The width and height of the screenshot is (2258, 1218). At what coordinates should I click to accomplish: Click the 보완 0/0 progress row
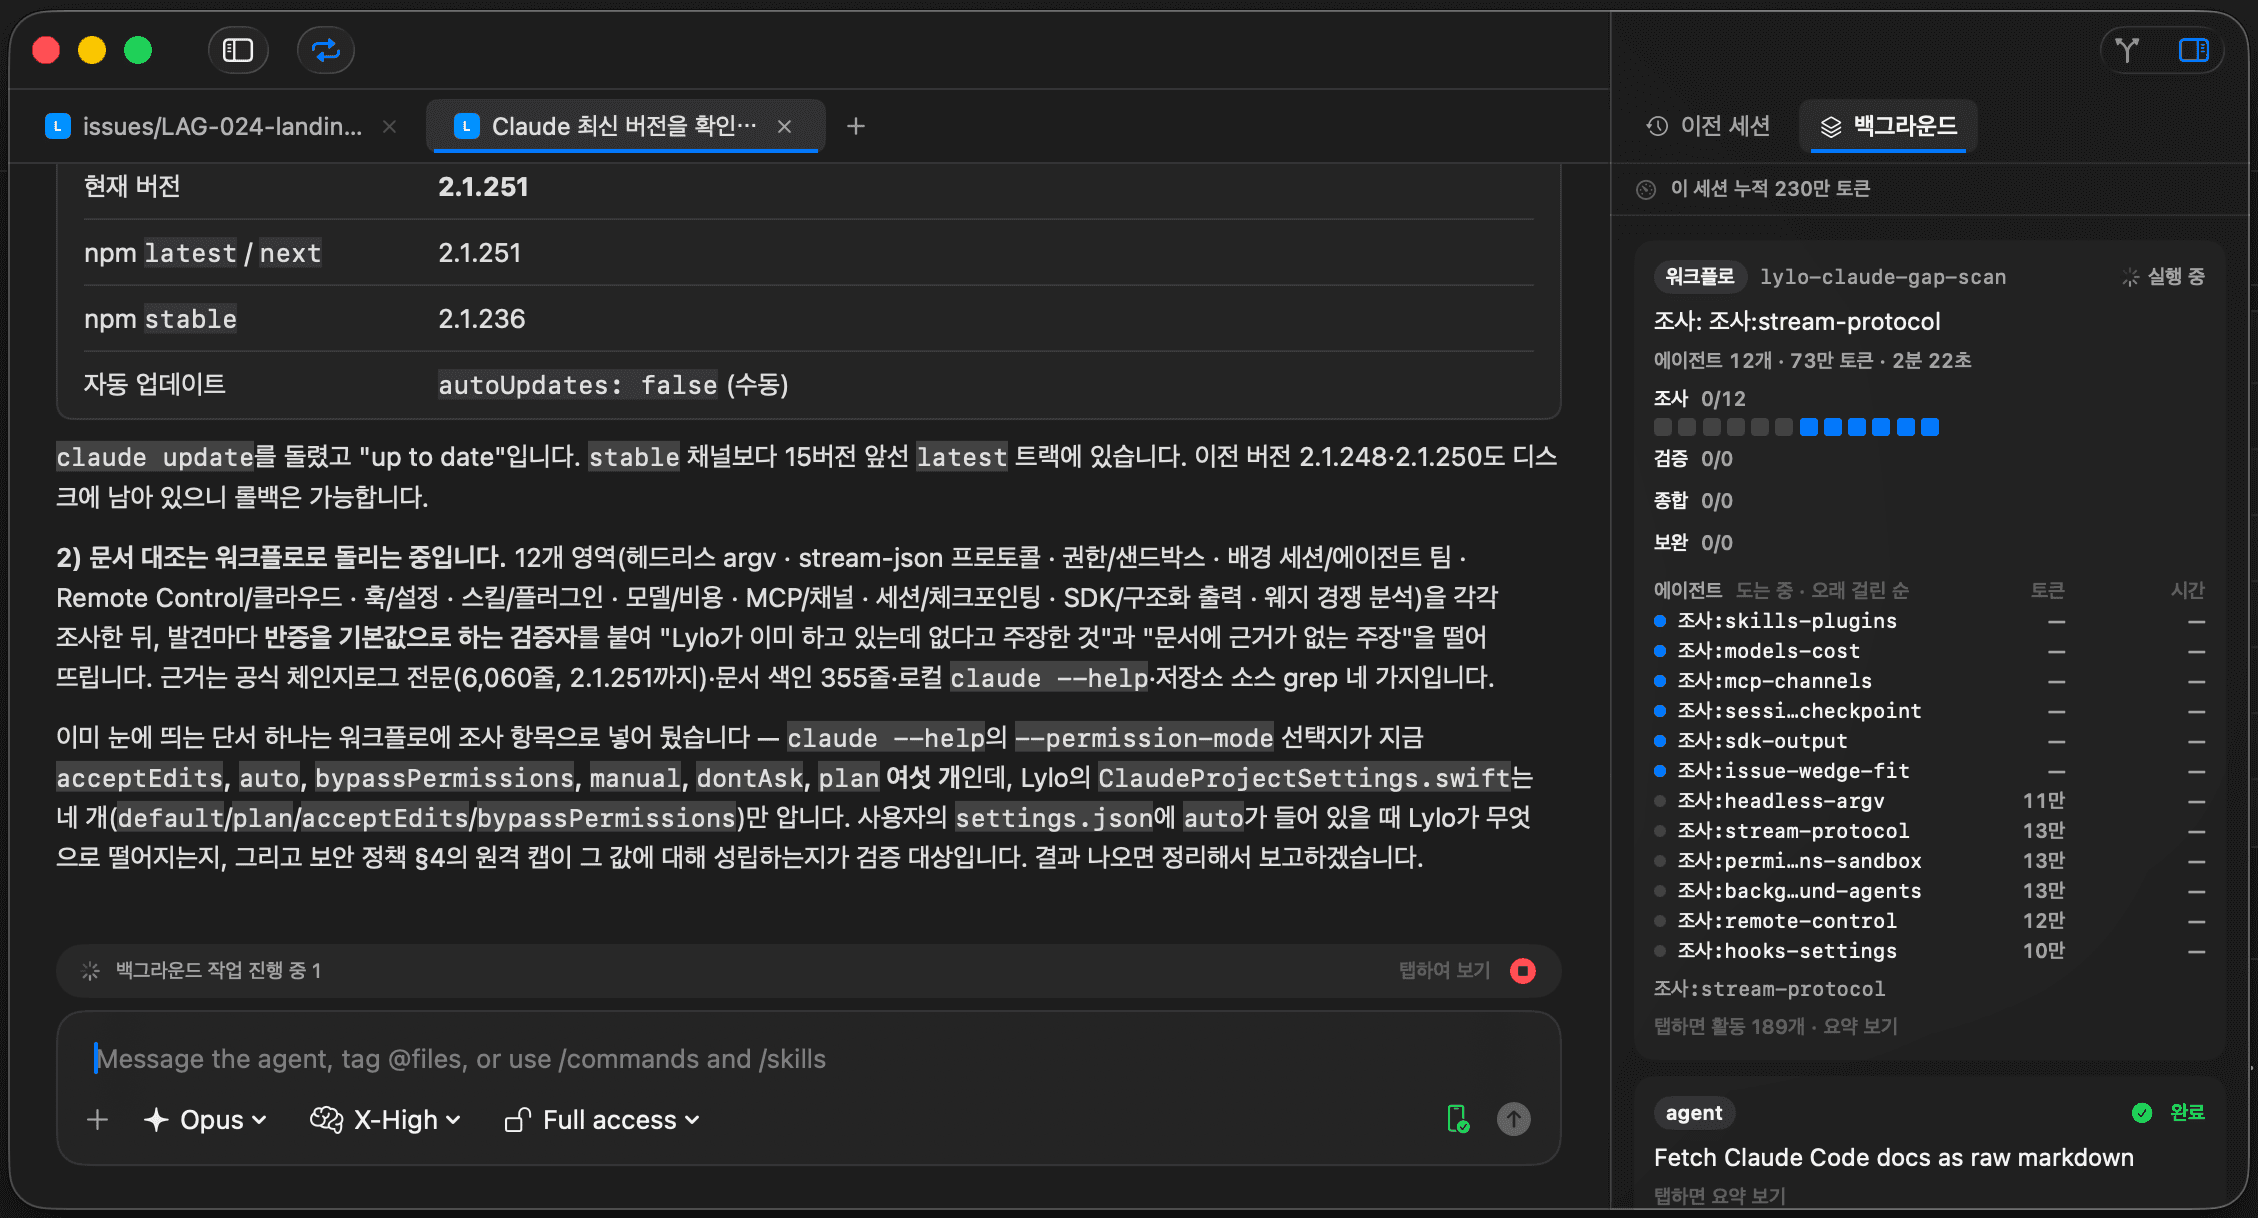1693,543
